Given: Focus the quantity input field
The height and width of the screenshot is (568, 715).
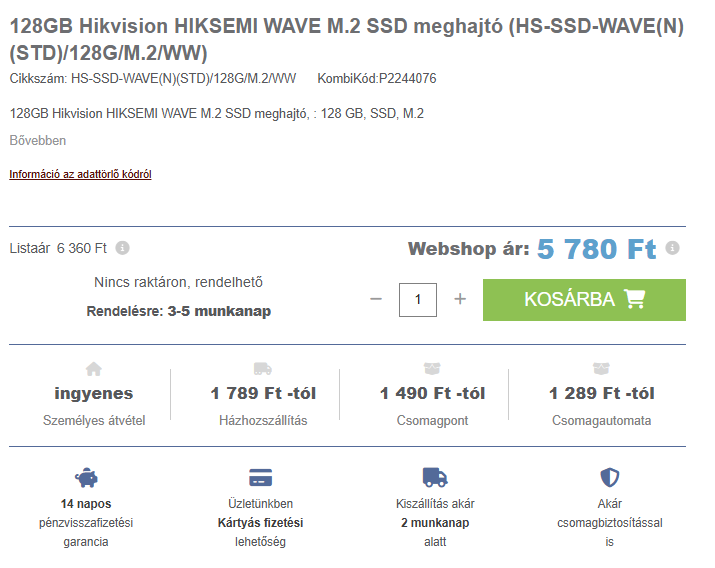Looking at the screenshot, I should pos(418,299).
